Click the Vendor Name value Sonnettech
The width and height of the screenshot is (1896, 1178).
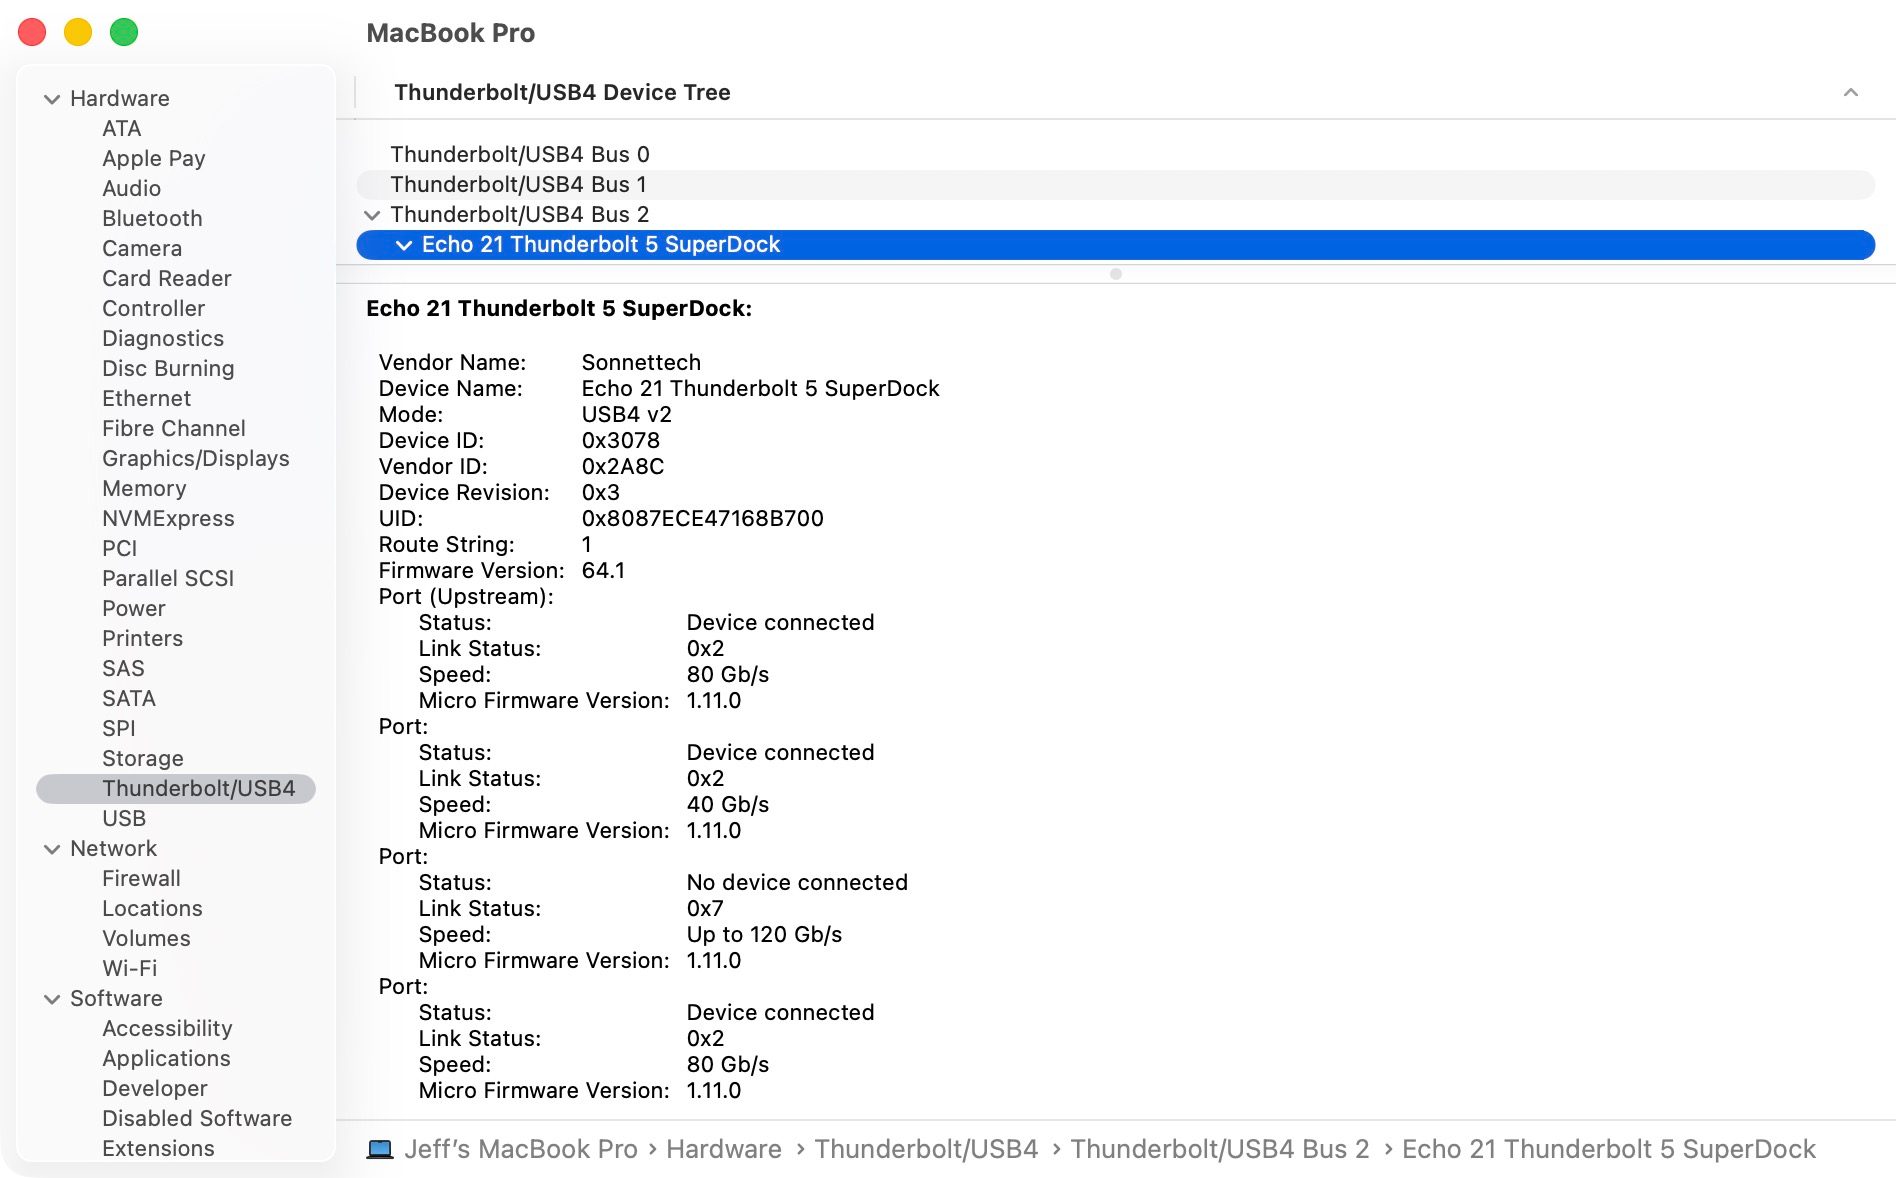pyautogui.click(x=641, y=362)
